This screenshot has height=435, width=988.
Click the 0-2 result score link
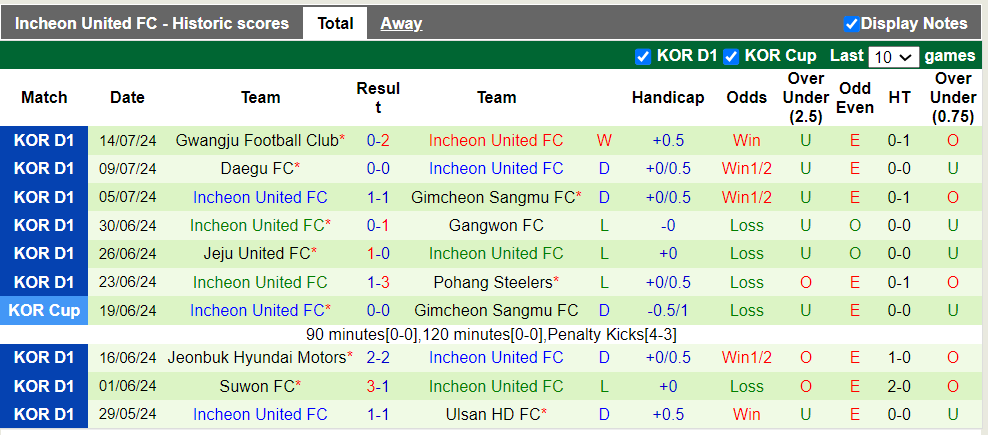pyautogui.click(x=378, y=140)
